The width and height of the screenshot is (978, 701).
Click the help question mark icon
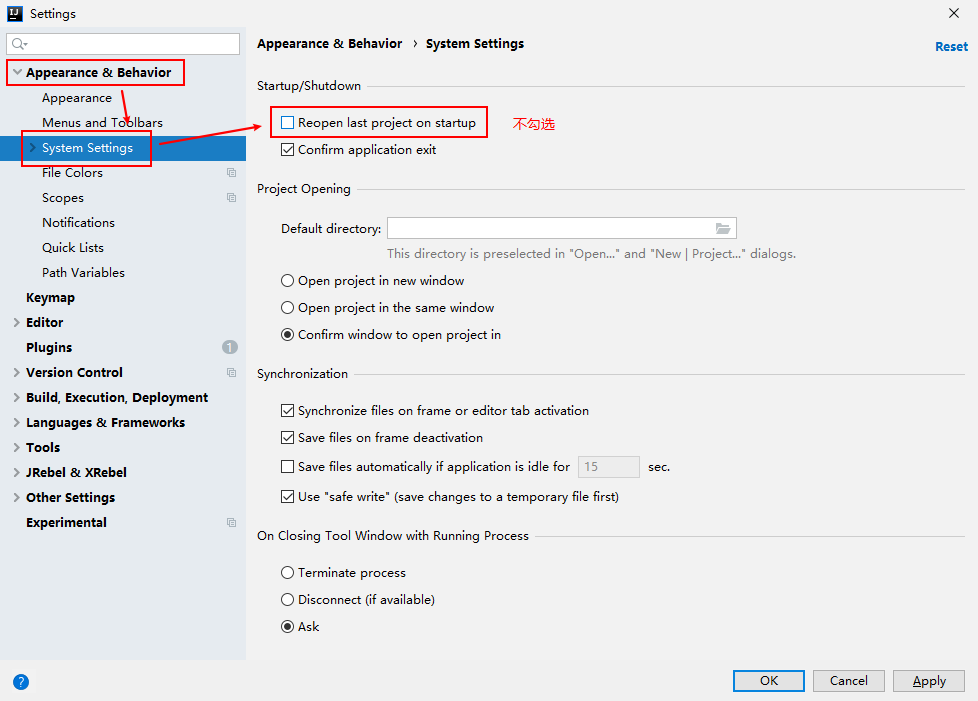pos(21,682)
